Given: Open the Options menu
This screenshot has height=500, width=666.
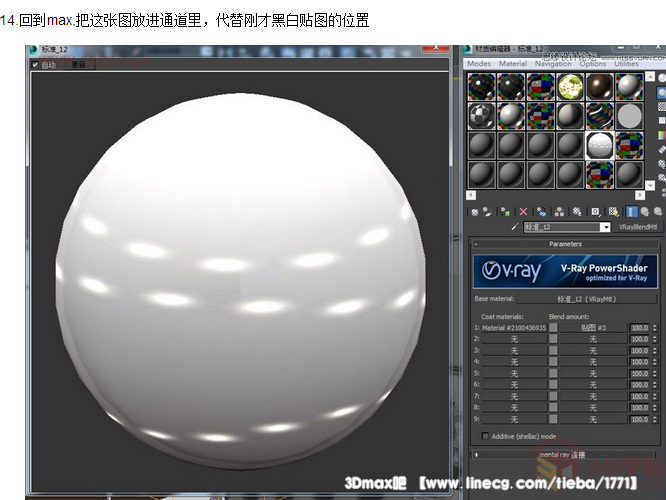Looking at the screenshot, I should tap(593, 64).
